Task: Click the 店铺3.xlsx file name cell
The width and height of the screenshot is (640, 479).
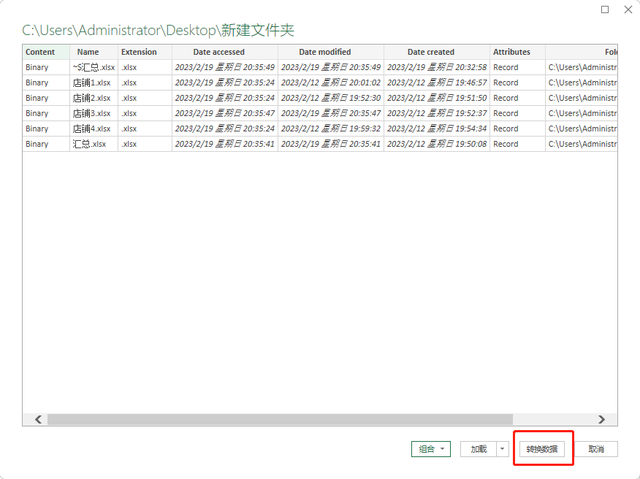Action: (94, 113)
